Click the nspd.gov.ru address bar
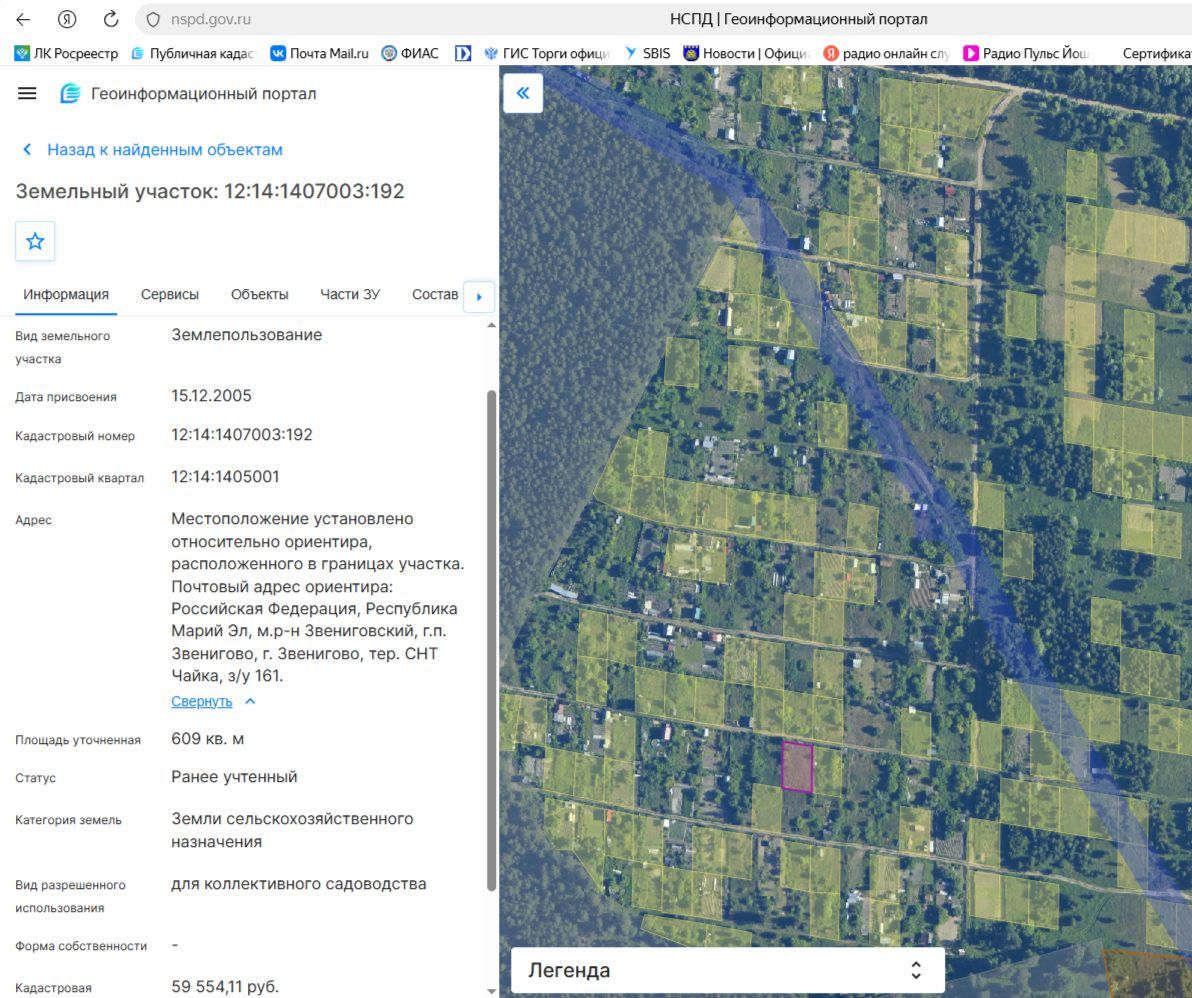This screenshot has width=1192, height=998. 210,19
